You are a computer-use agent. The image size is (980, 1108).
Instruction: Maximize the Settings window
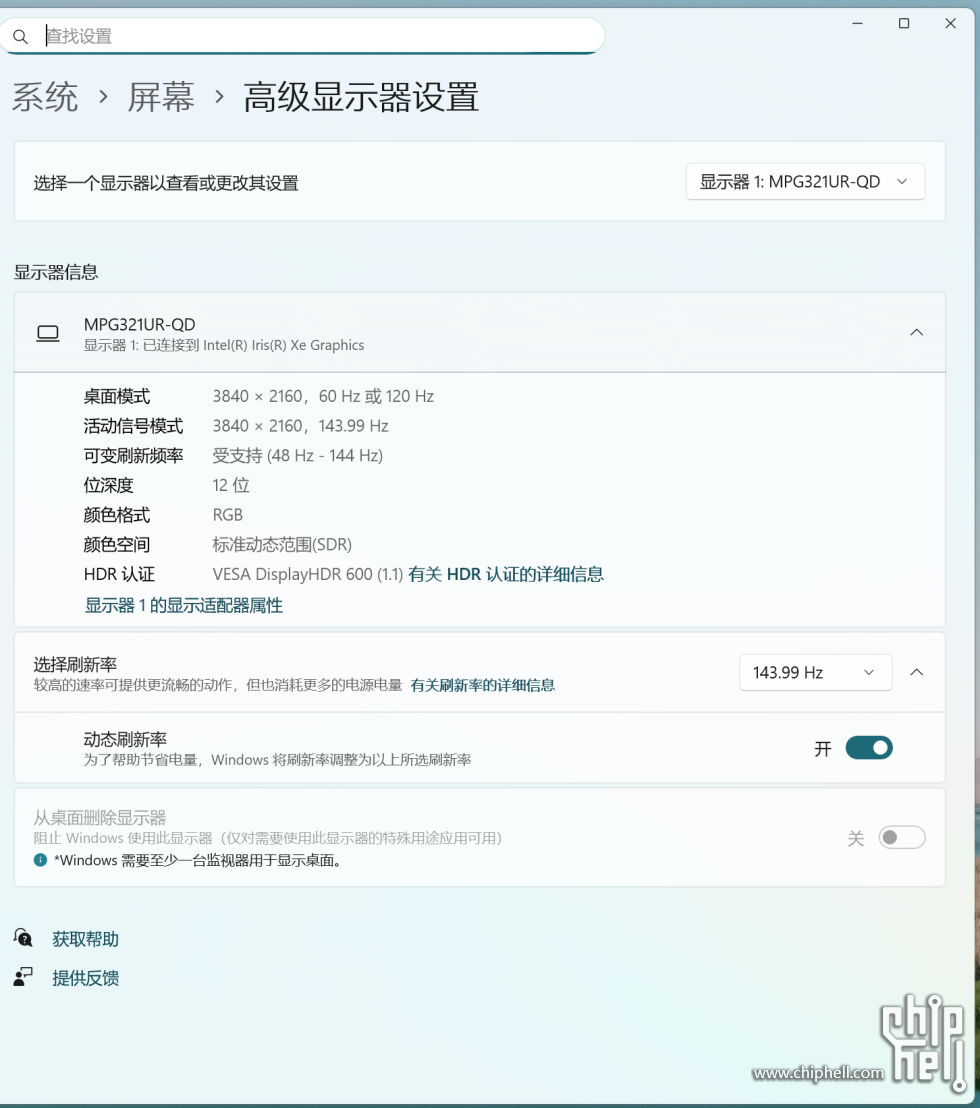tap(904, 23)
